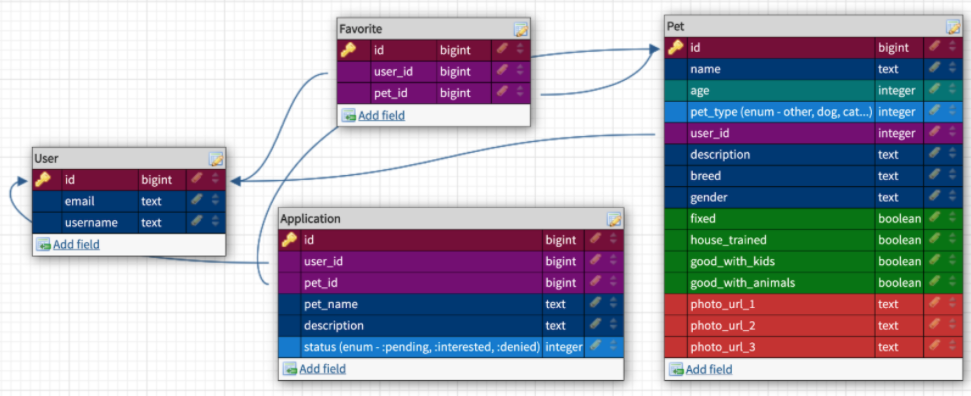
Task: Open the edit icon on the User table header
Action: pyautogui.click(x=216, y=159)
